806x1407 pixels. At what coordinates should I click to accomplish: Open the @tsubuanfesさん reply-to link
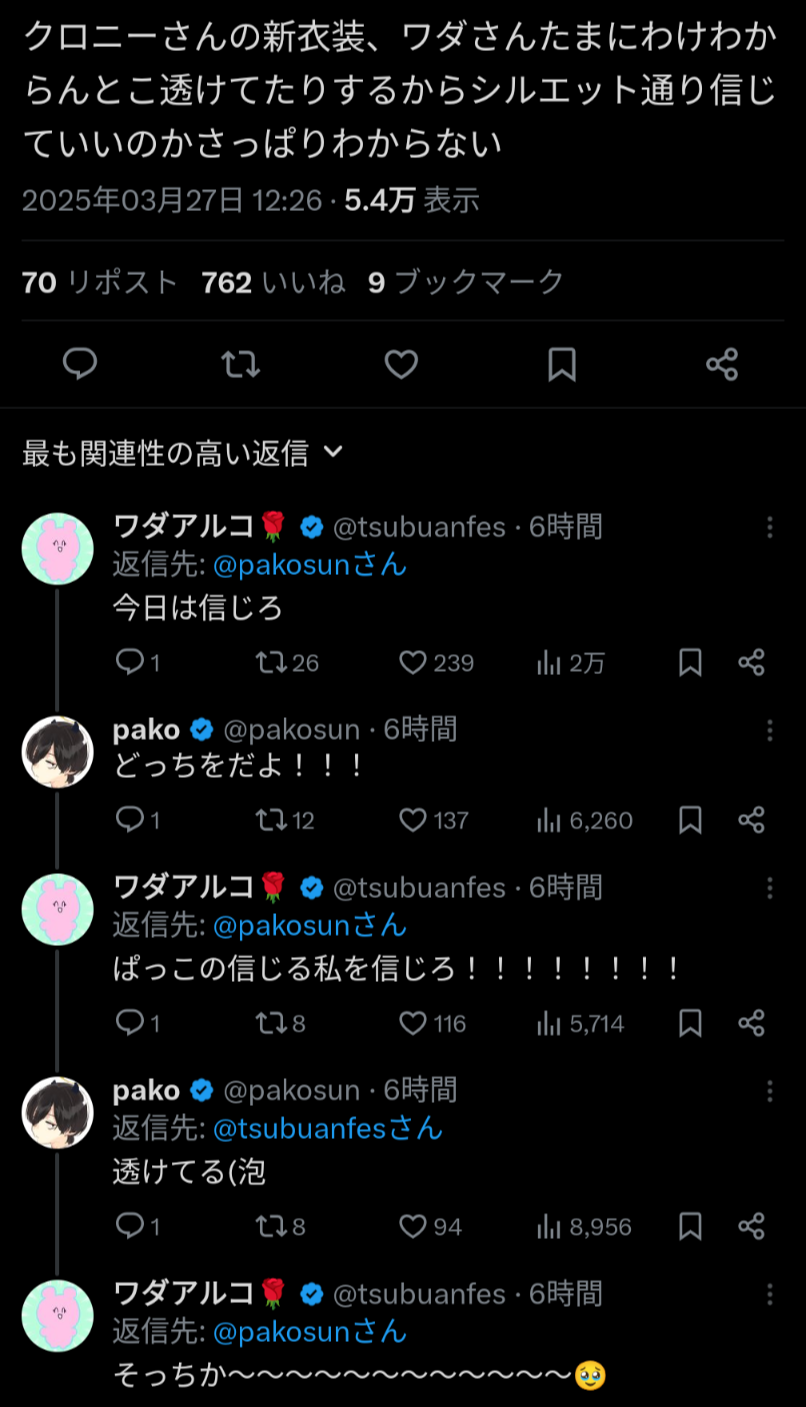coord(327,1129)
